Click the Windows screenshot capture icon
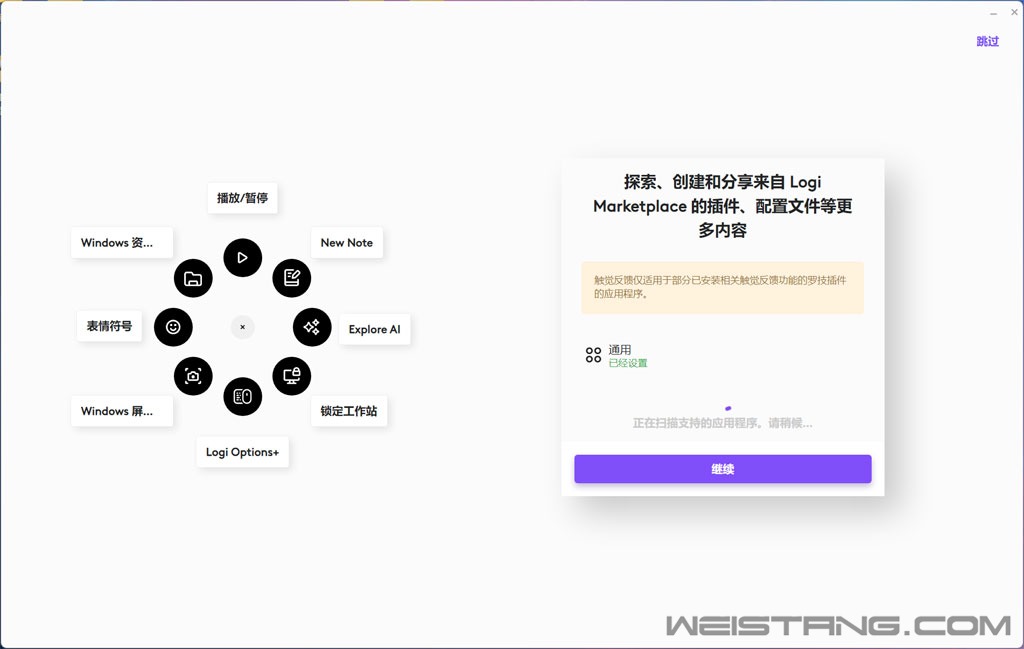The width and height of the screenshot is (1024, 649). pyautogui.click(x=193, y=376)
